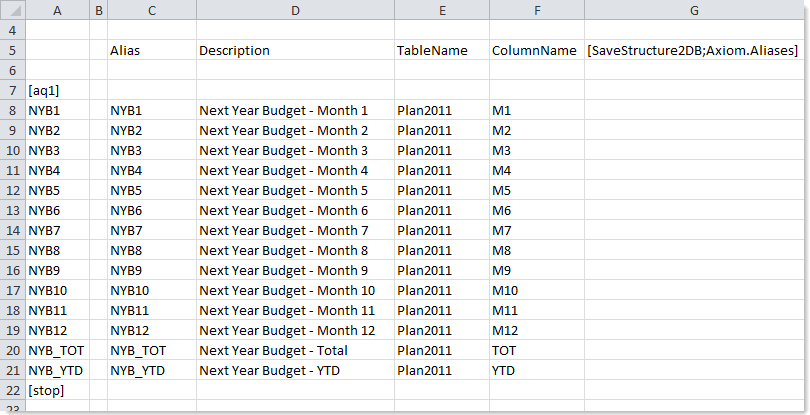Select column D header
The image size is (810, 415).
click(x=295, y=11)
